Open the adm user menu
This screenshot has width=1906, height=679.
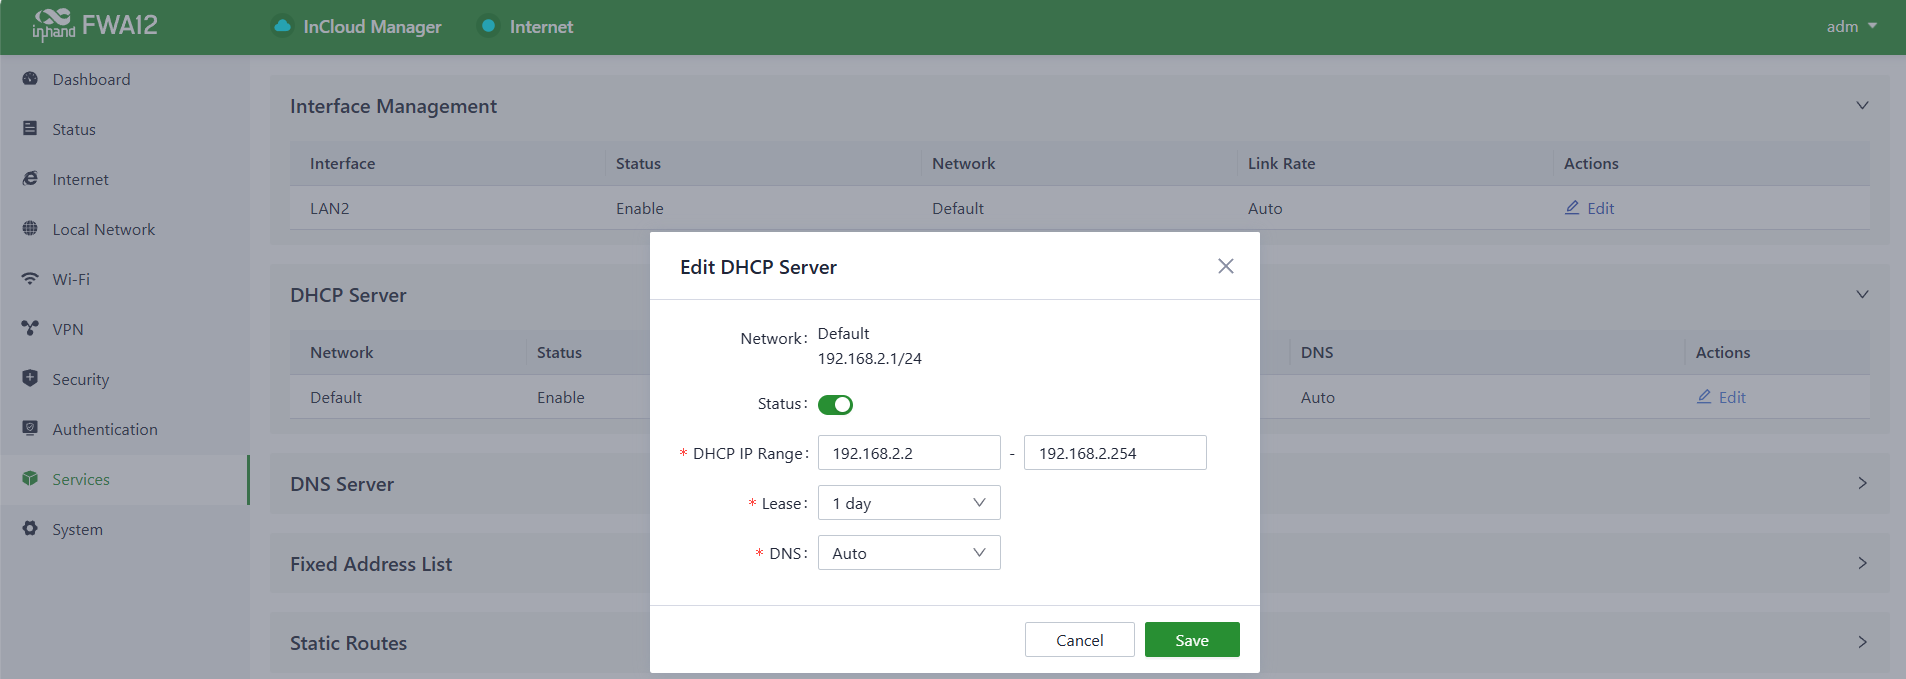pyautogui.click(x=1850, y=27)
